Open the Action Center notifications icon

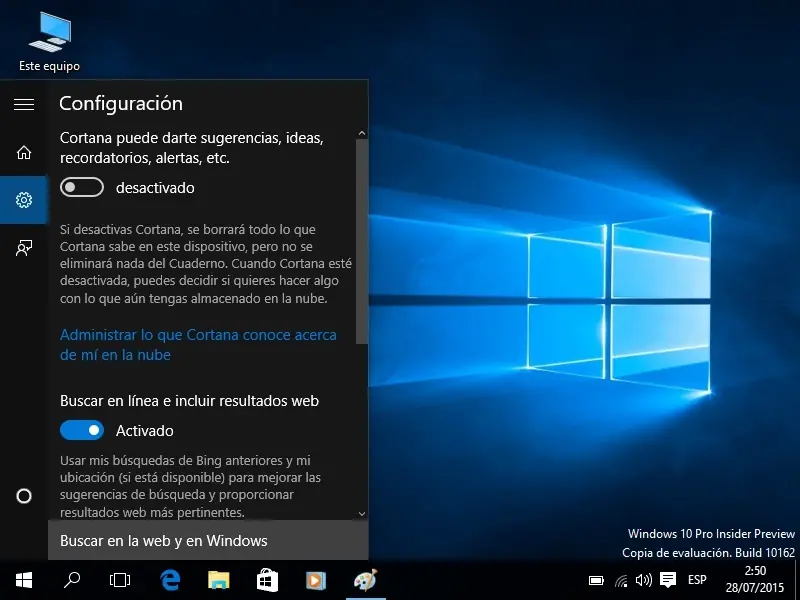tap(668, 580)
